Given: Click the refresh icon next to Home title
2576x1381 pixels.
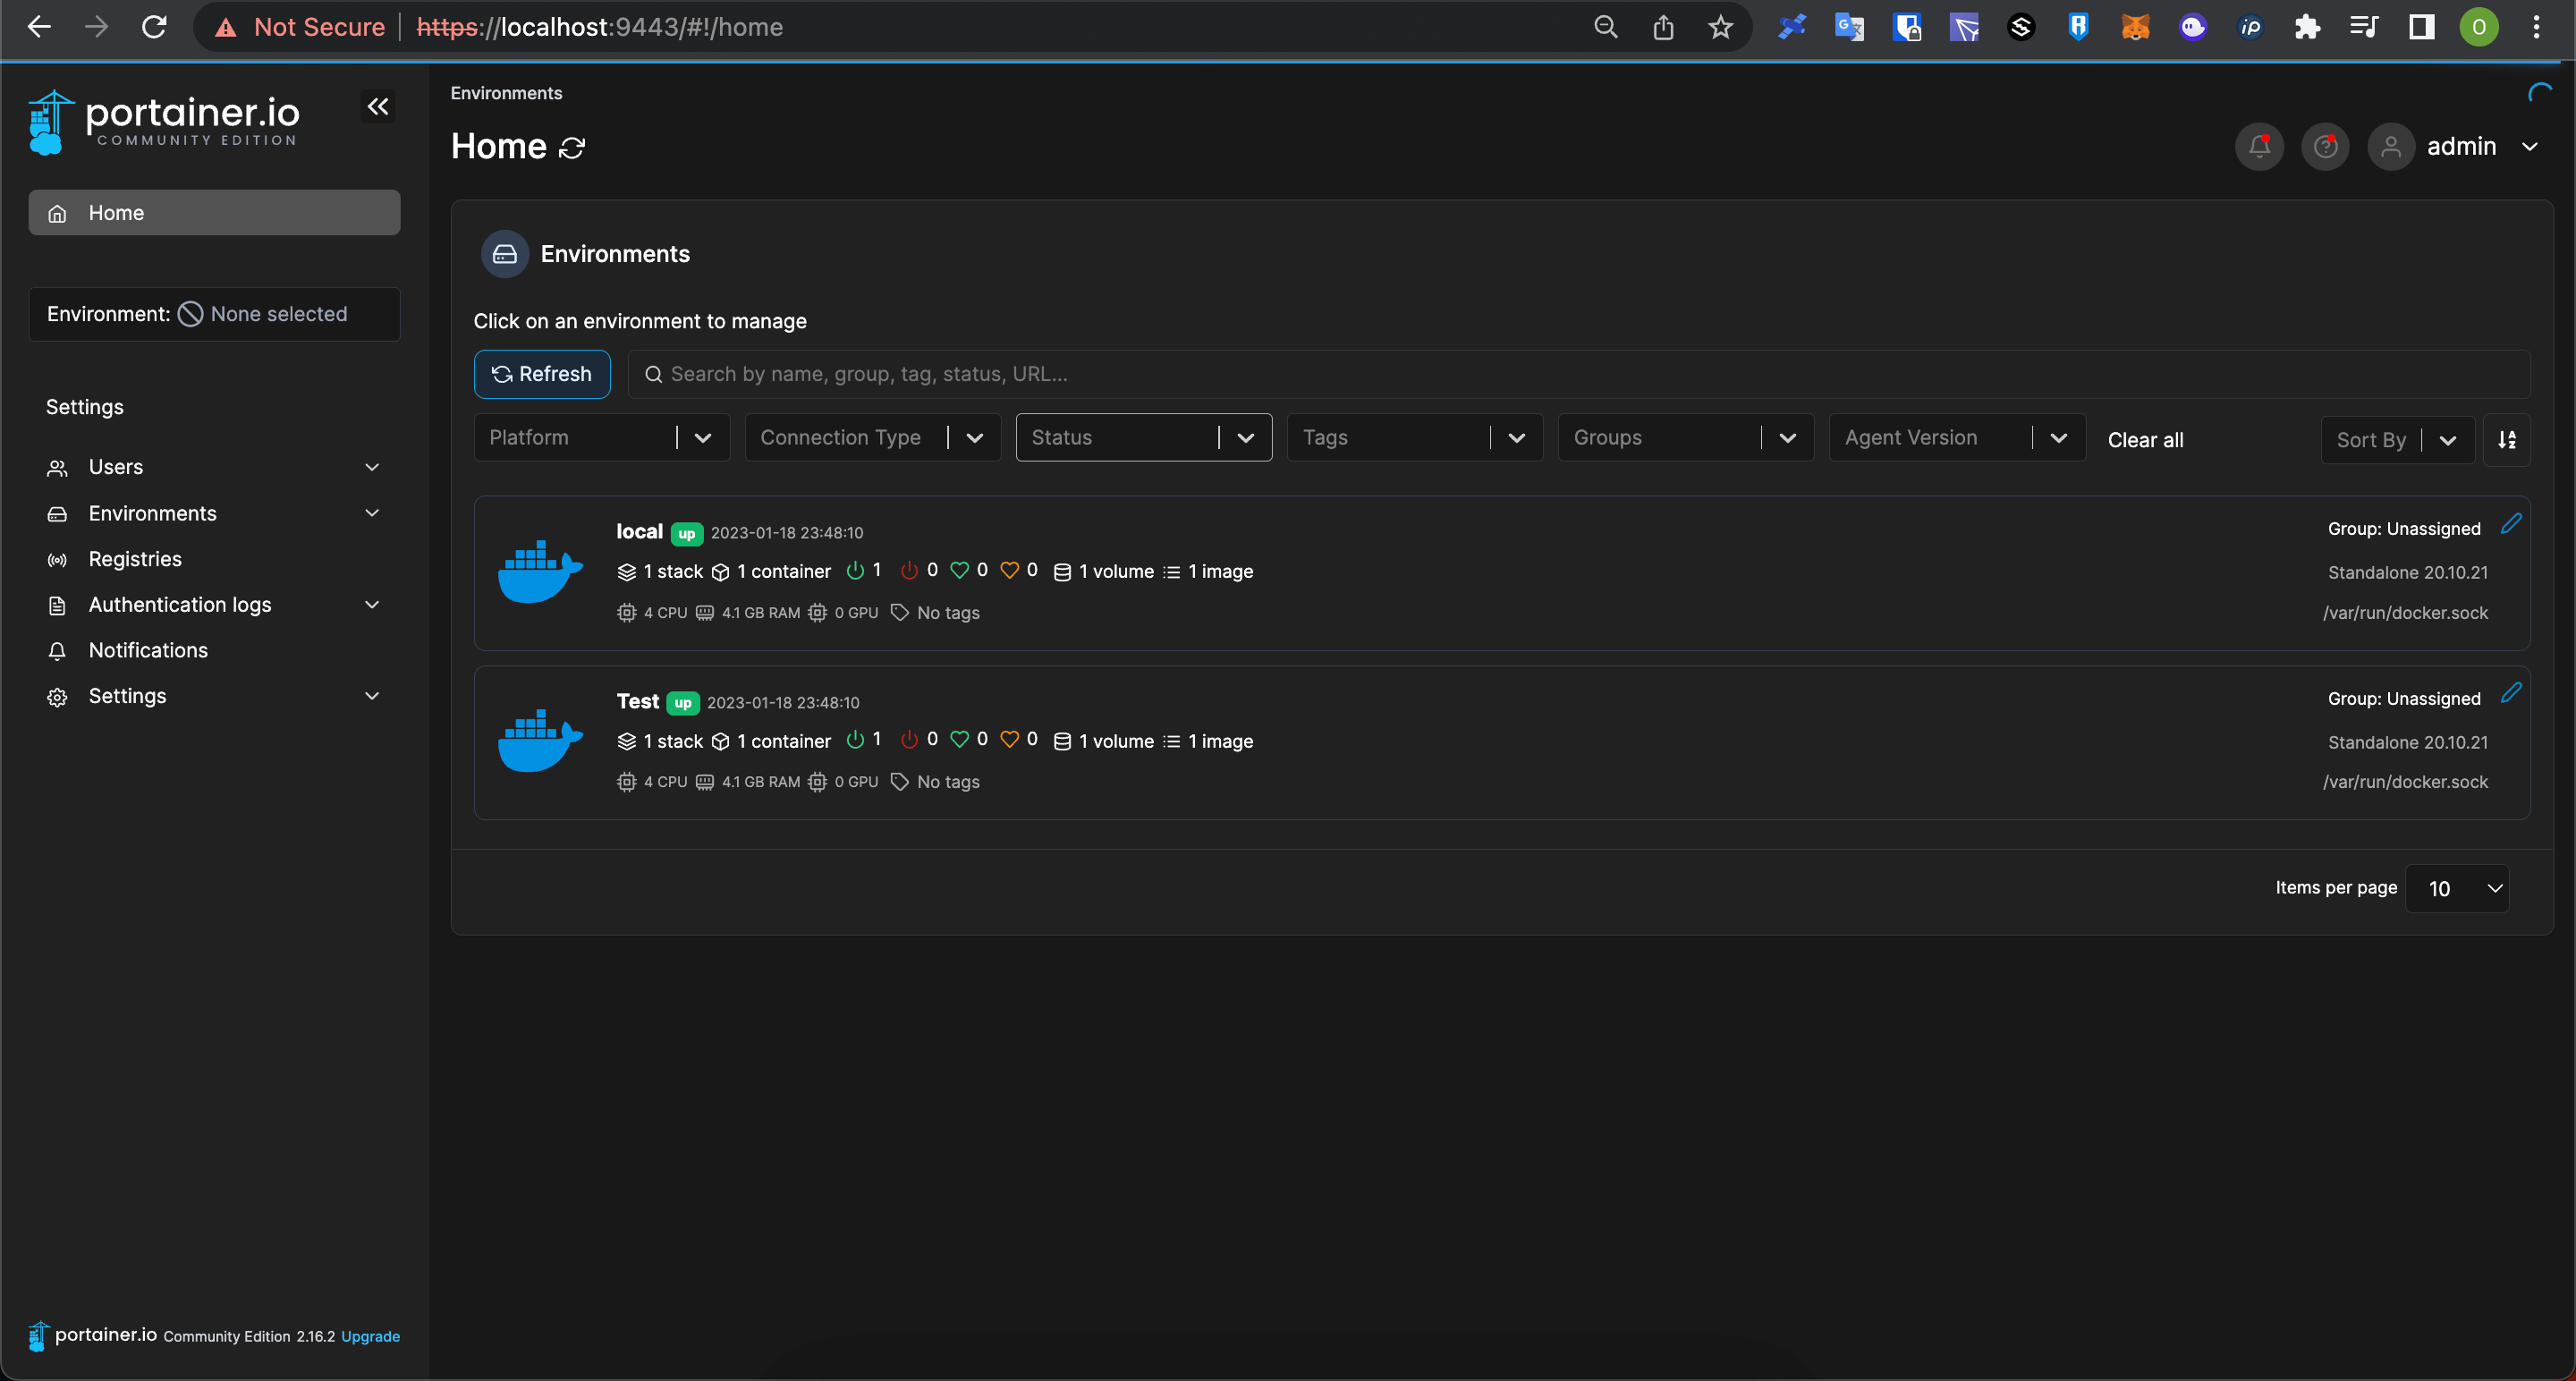Looking at the screenshot, I should point(572,148).
